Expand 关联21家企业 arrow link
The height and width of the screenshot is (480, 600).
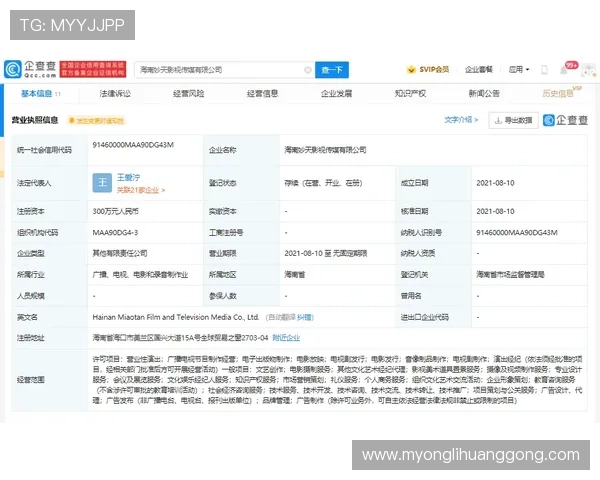click(141, 190)
